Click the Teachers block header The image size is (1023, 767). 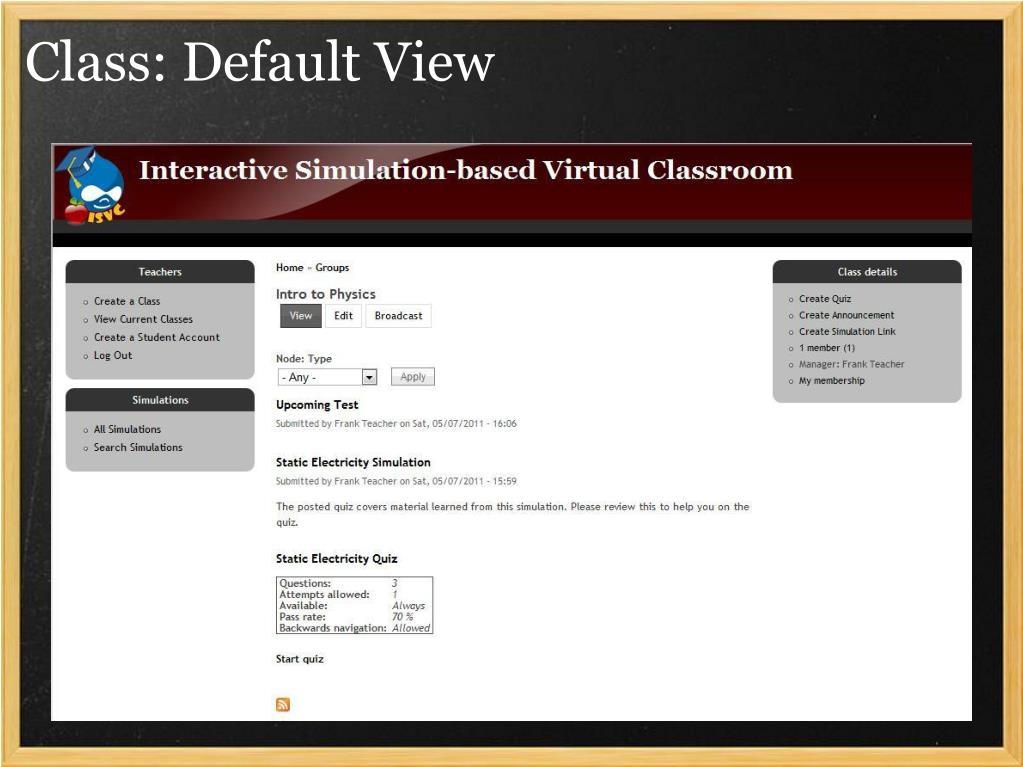click(160, 272)
